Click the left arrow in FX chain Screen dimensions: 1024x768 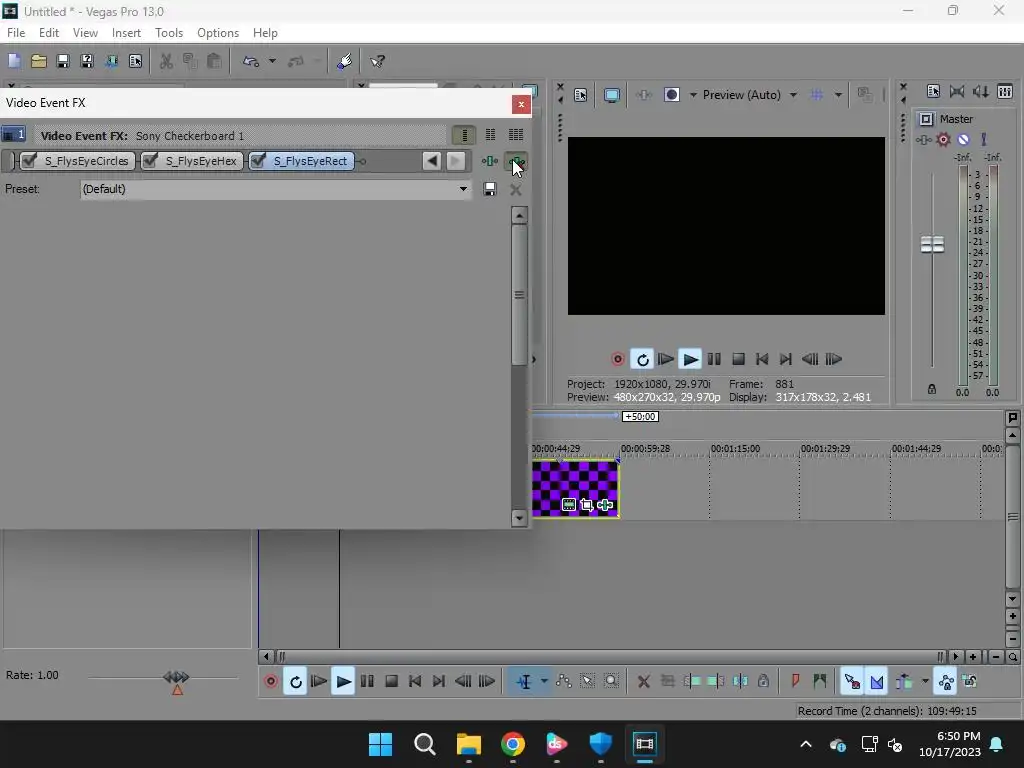pyautogui.click(x=431, y=161)
